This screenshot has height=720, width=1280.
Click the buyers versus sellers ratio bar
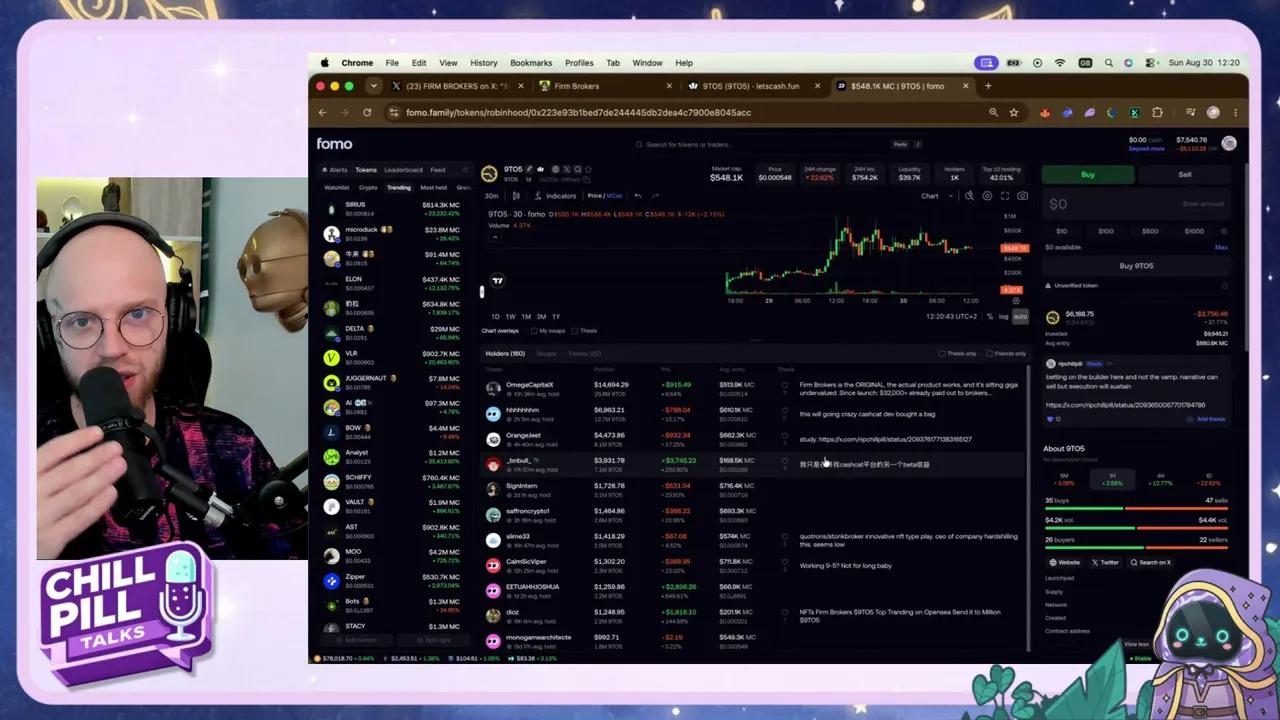(x=1136, y=548)
